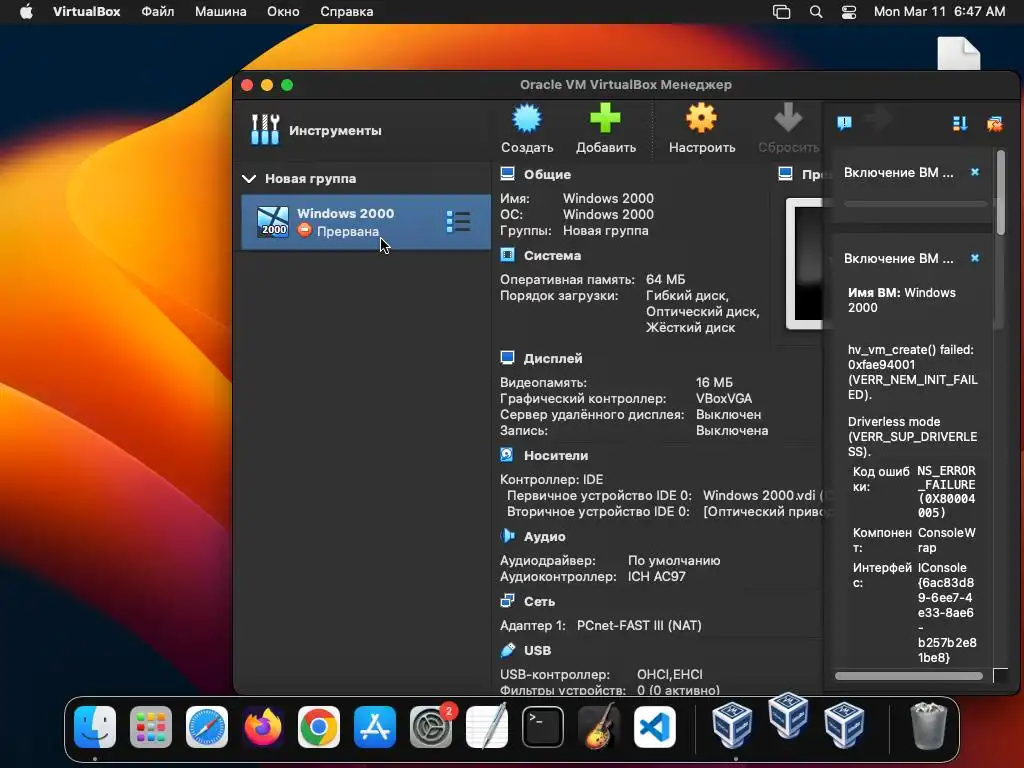Click the VBoxVGA graphics controller value
1024x768 pixels.
click(x=724, y=398)
